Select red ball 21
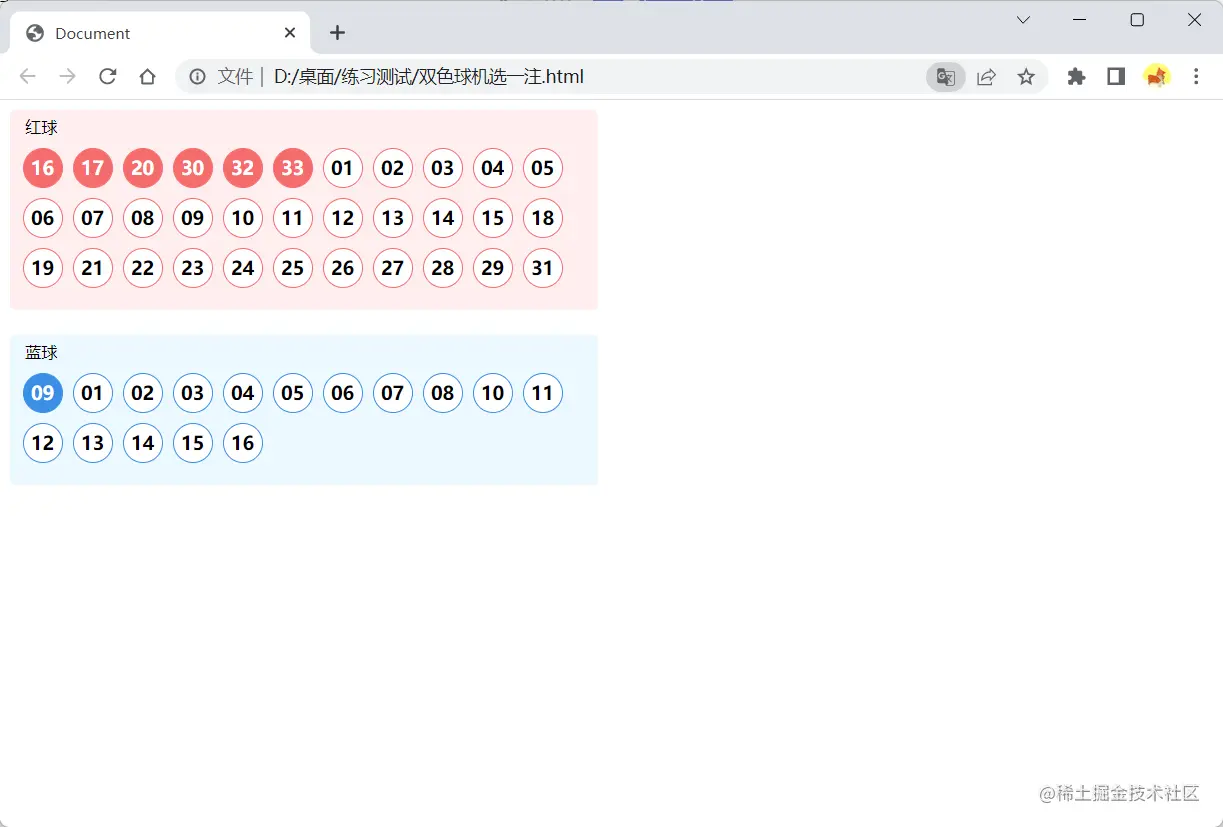Screen dimensions: 1223x827 pyautogui.click(x=93, y=268)
